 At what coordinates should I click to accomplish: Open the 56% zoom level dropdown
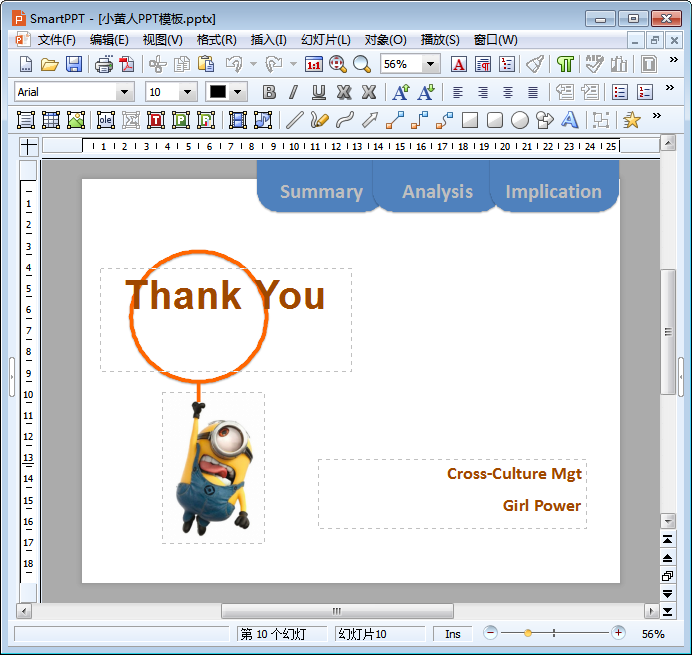click(x=431, y=64)
